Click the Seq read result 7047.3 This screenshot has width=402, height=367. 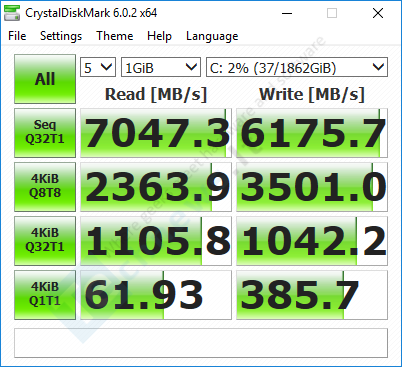point(156,133)
